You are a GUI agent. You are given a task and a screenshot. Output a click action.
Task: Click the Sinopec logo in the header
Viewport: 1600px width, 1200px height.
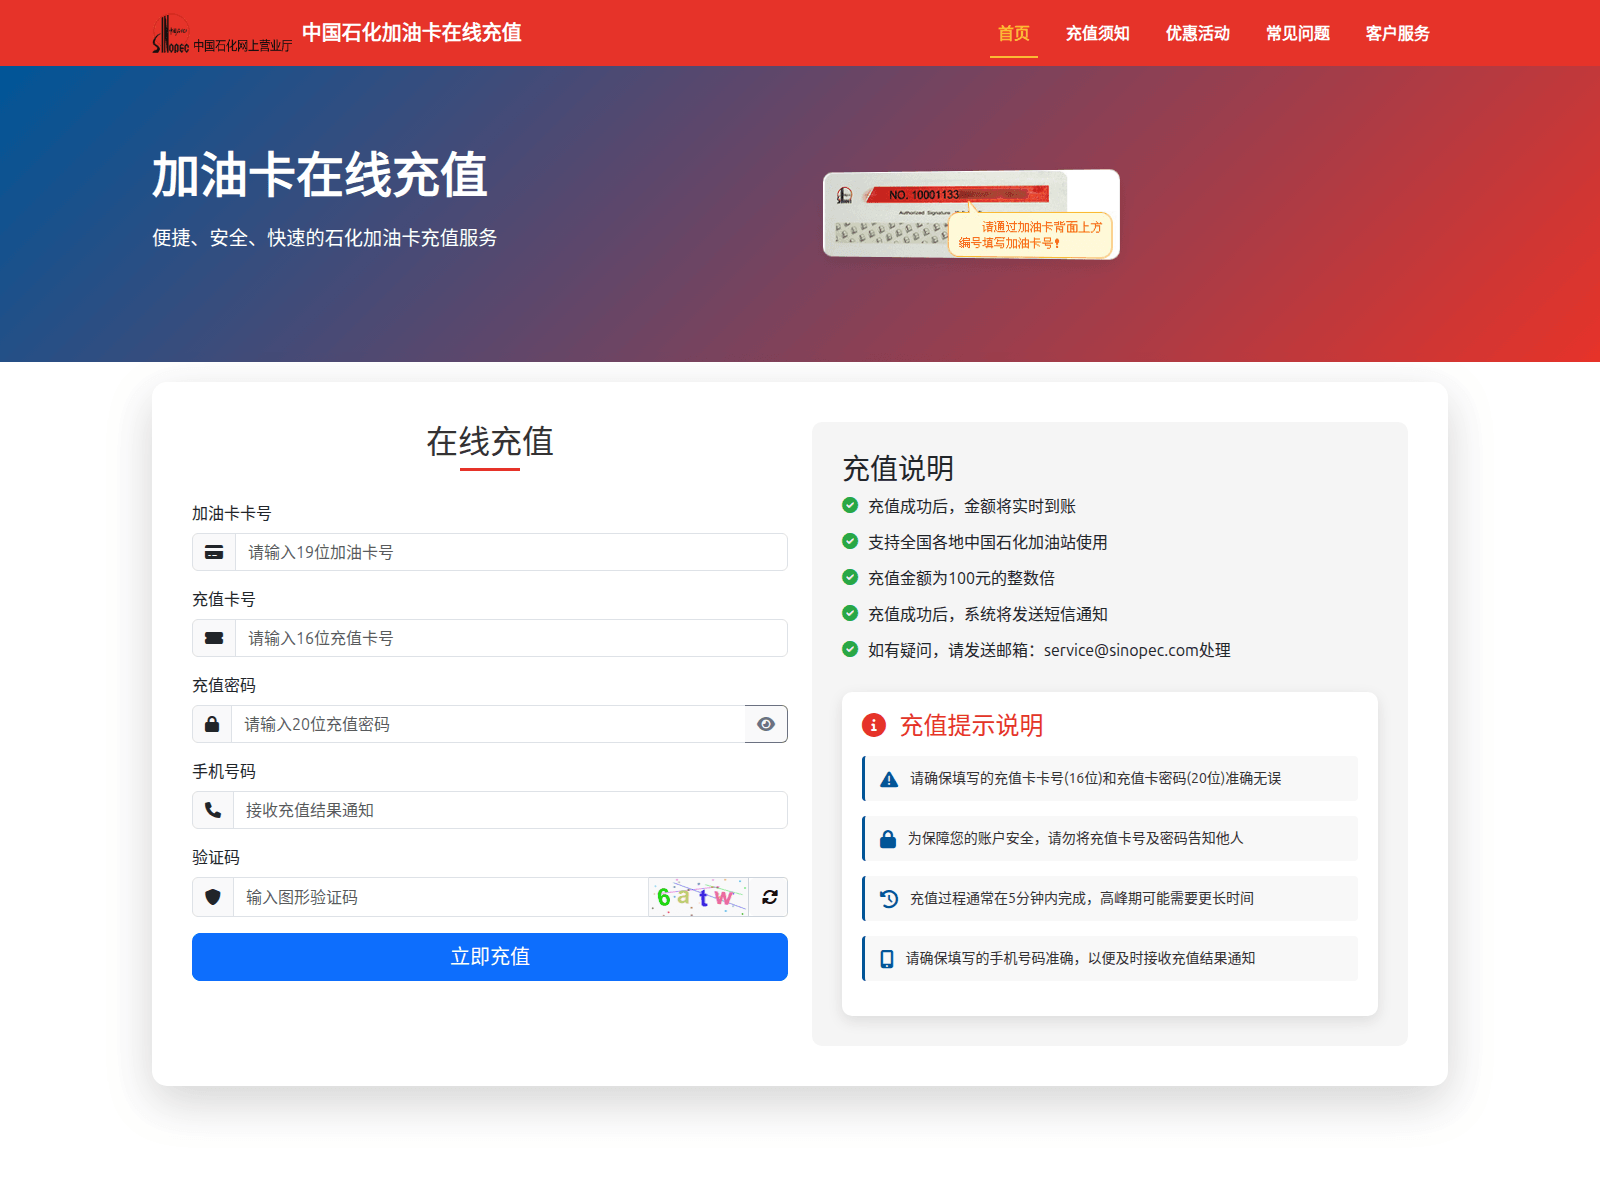coord(222,33)
